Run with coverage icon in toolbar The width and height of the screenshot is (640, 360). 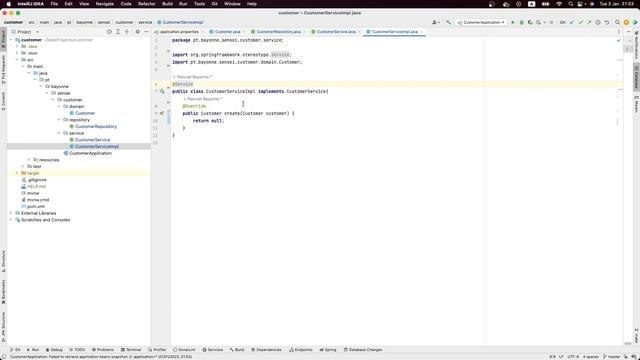[530, 22]
